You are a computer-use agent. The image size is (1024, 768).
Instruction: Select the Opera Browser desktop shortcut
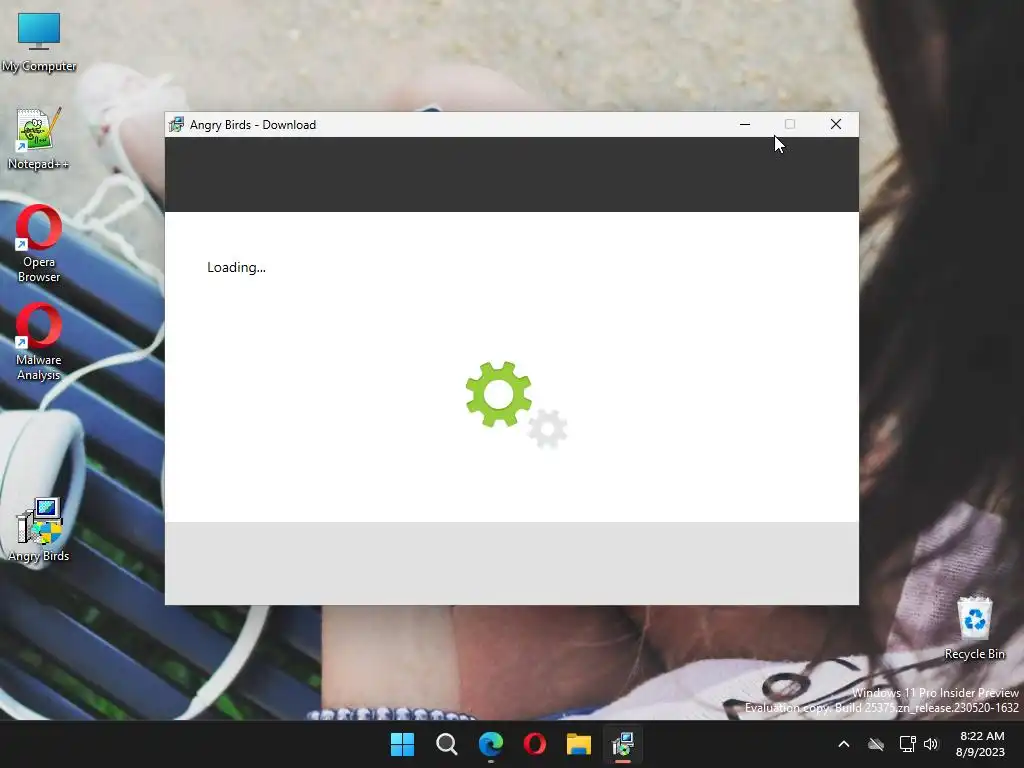point(39,244)
